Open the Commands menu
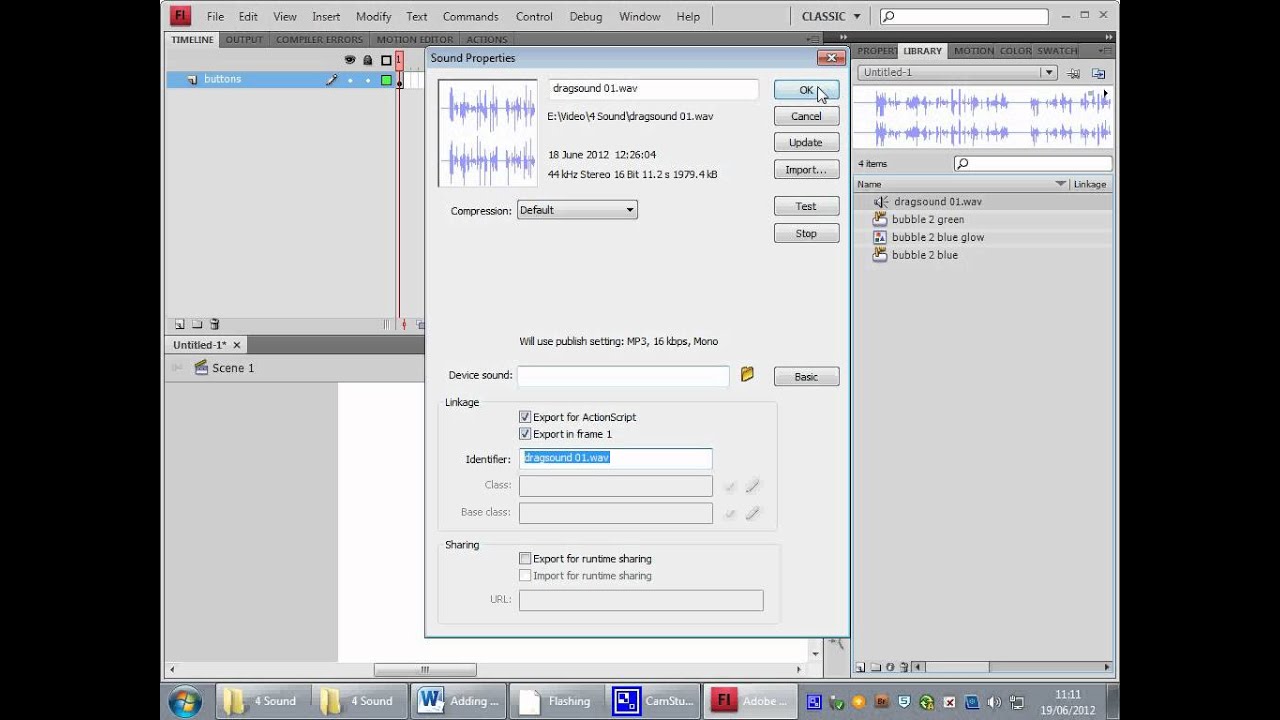 click(x=471, y=16)
